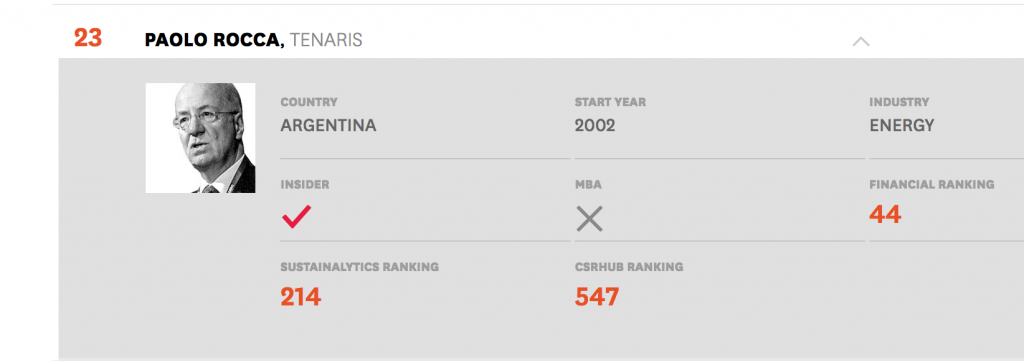The height and width of the screenshot is (361, 1024).
Task: Click the gray MBA cross icon
Action: [x=589, y=219]
